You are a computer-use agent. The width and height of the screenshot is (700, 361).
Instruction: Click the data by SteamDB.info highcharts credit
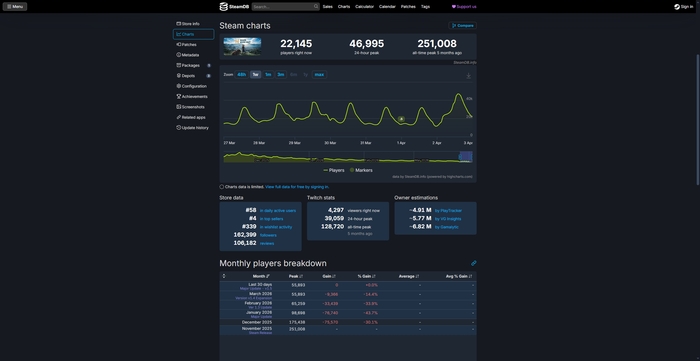point(432,177)
